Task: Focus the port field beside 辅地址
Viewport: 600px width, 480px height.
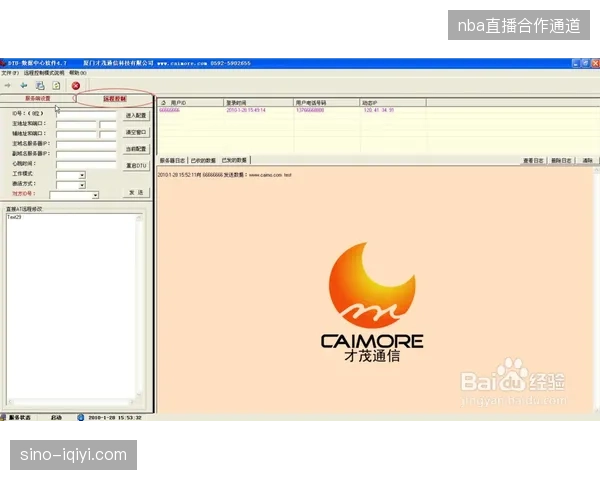Action: coord(108,134)
